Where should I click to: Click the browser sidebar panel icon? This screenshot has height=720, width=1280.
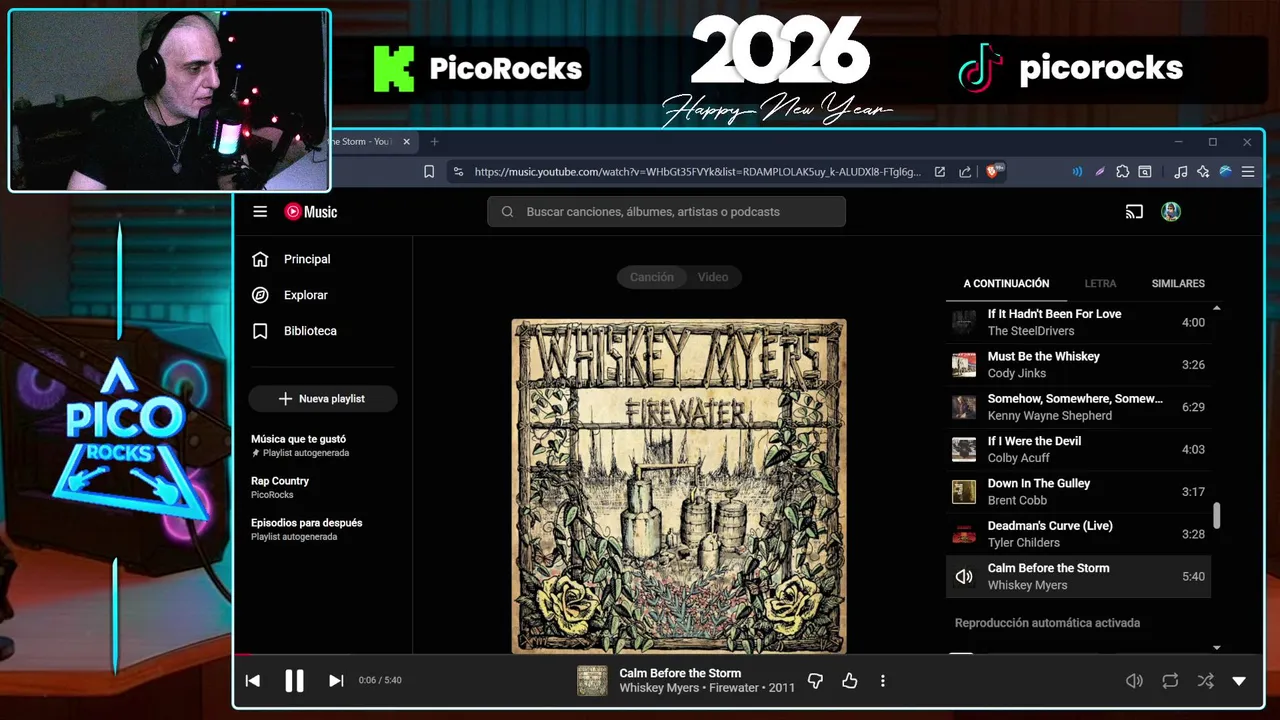pyautogui.click(x=1145, y=172)
